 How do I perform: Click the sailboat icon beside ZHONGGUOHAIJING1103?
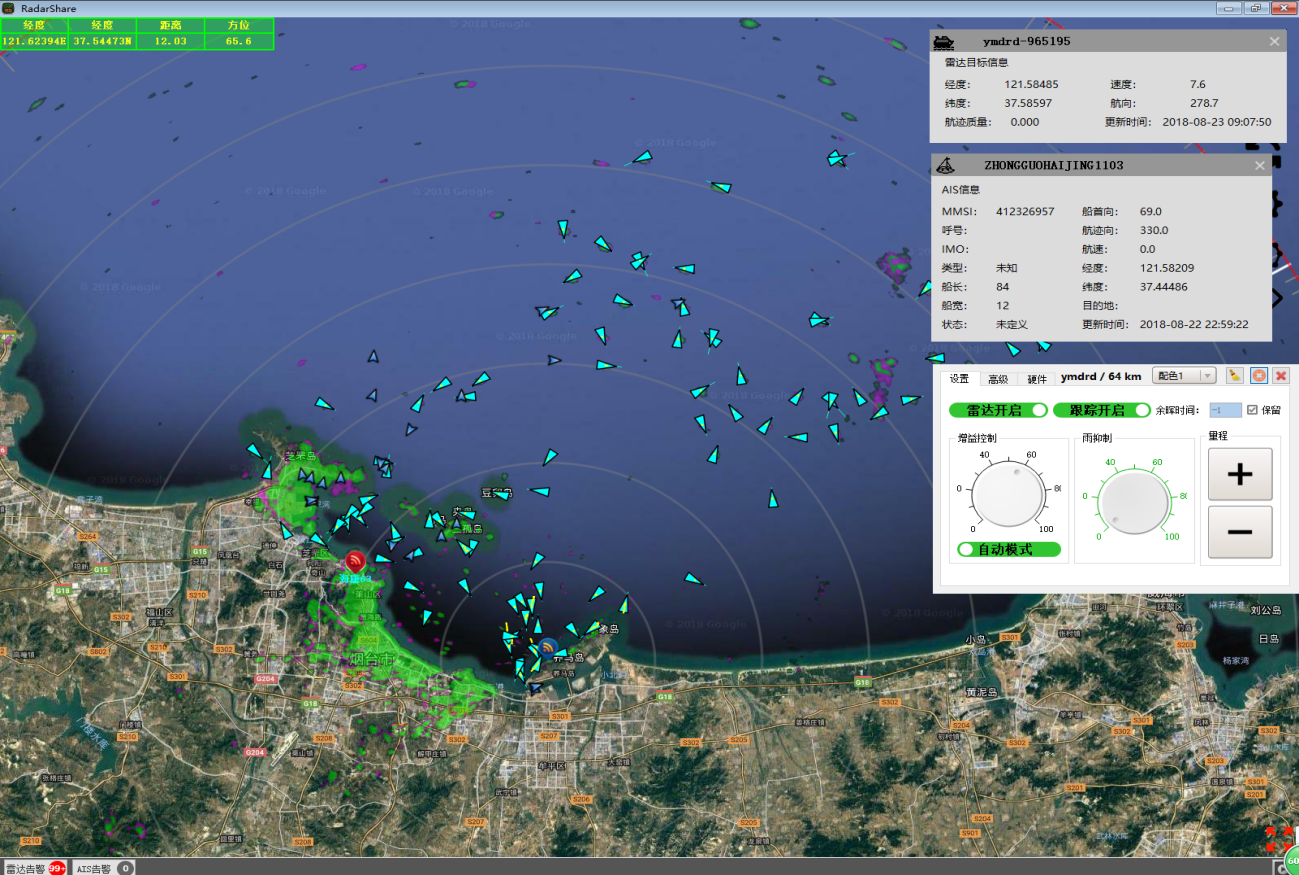pos(945,165)
